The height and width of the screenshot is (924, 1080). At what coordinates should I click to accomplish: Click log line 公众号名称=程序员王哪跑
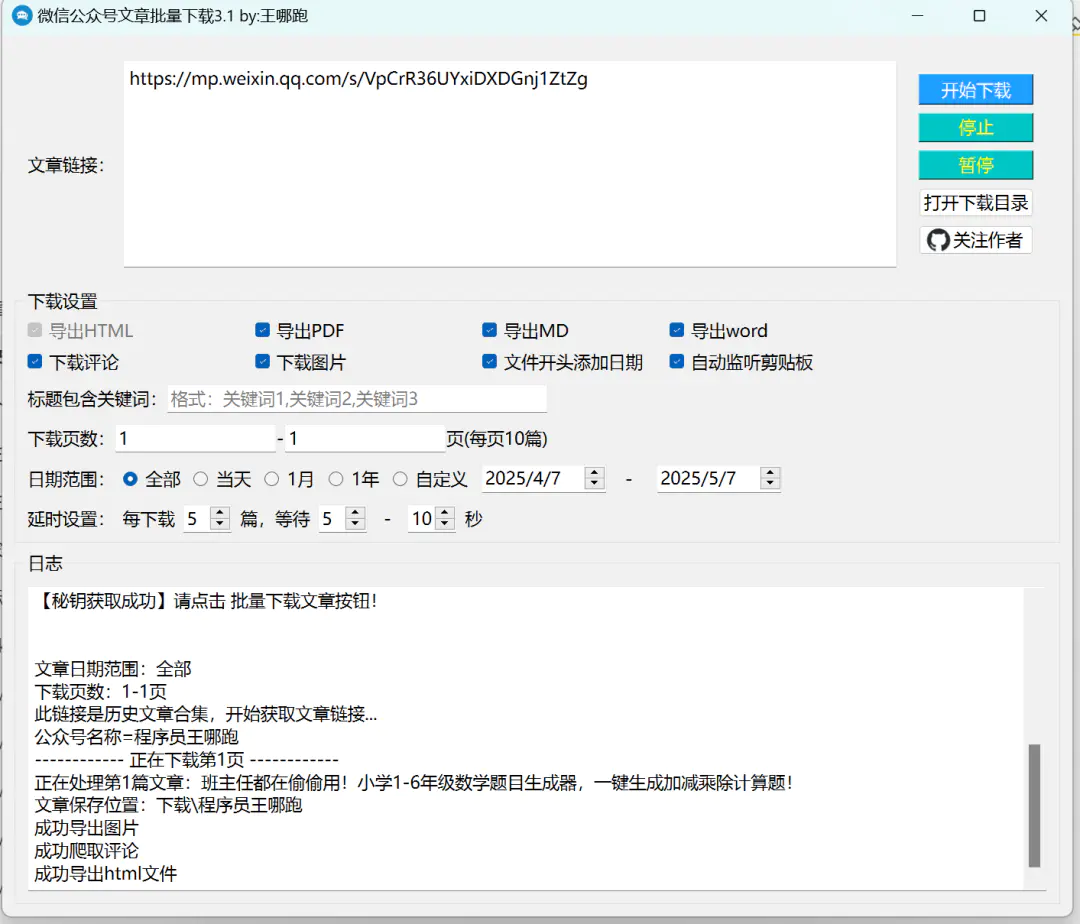pos(136,737)
